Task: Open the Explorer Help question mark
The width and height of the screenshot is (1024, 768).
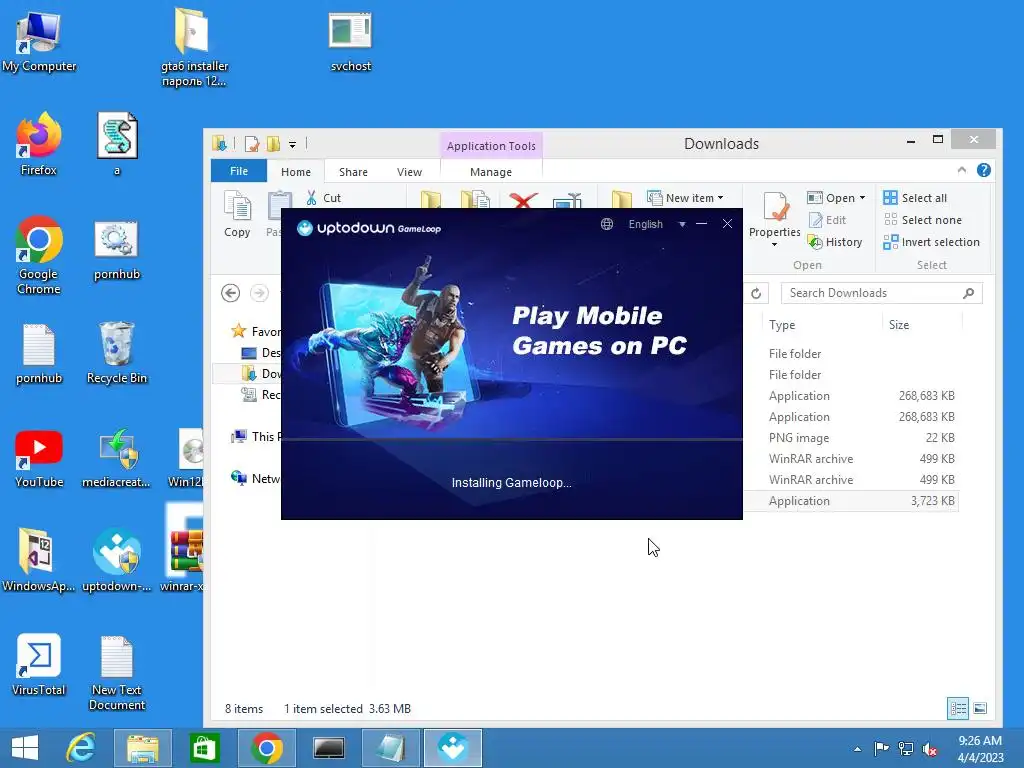Action: (984, 170)
